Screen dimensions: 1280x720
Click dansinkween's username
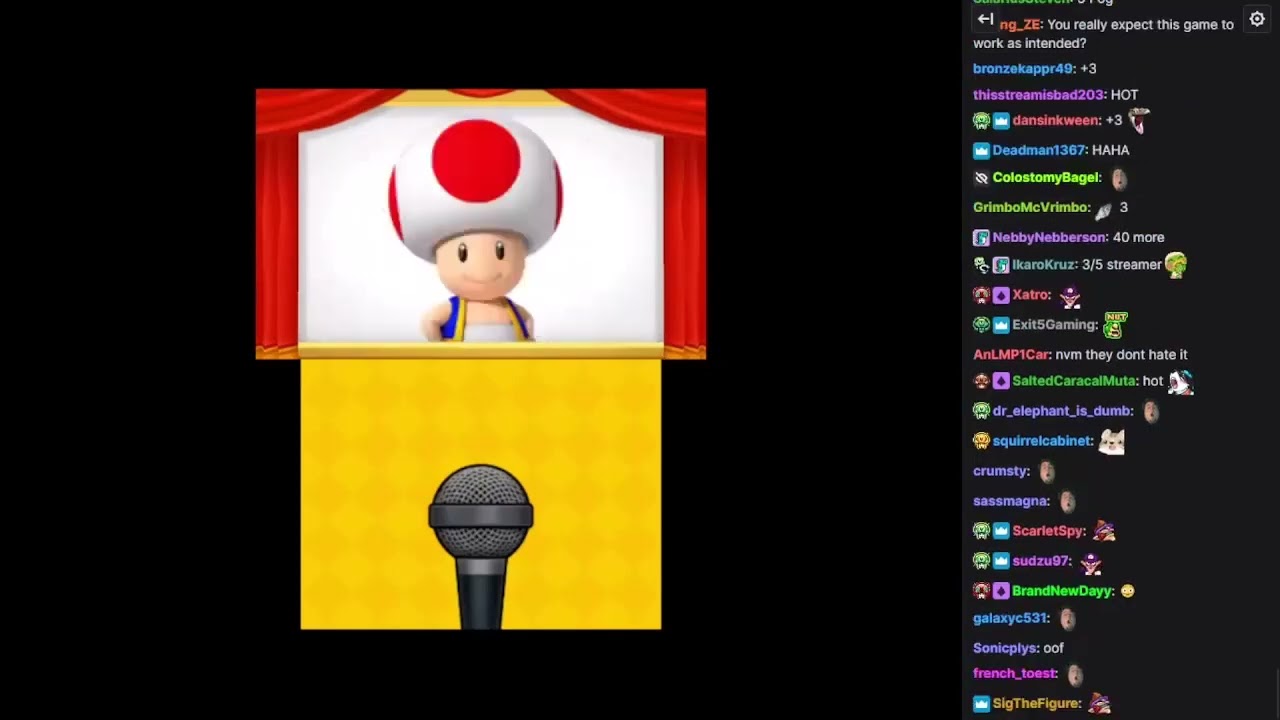pyautogui.click(x=1055, y=121)
